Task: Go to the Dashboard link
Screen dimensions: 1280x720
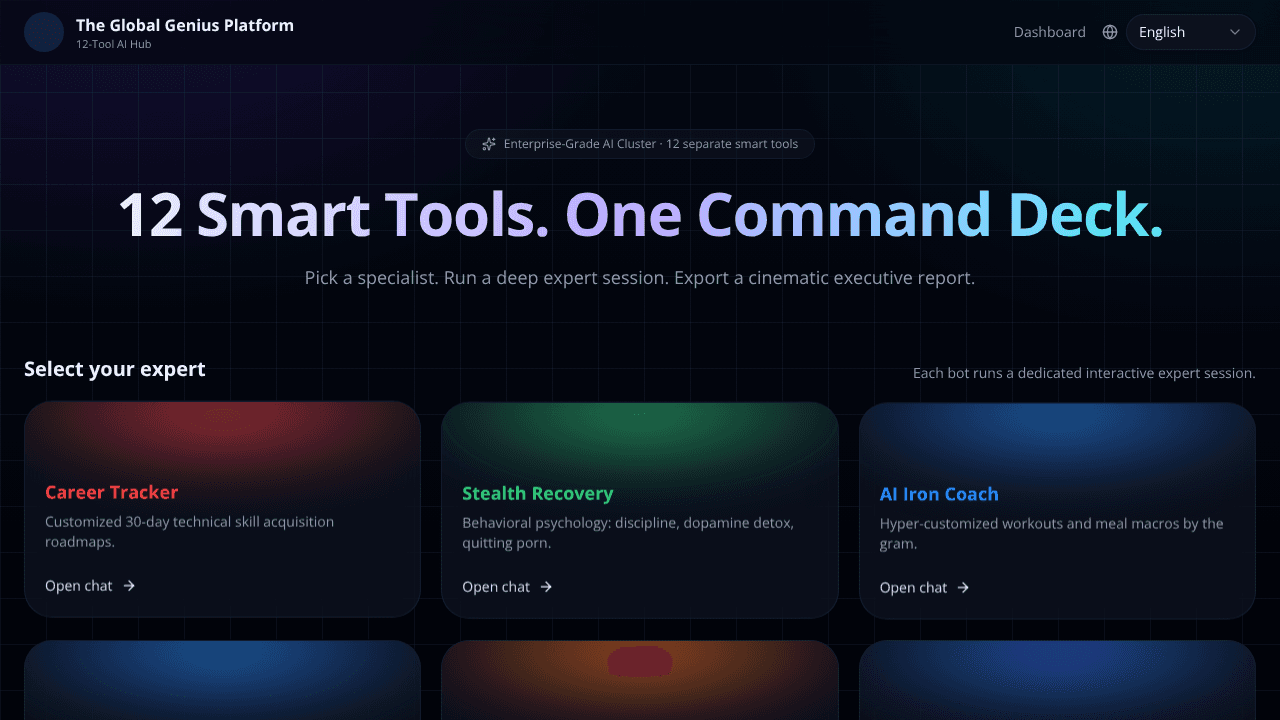Action: pyautogui.click(x=1050, y=32)
